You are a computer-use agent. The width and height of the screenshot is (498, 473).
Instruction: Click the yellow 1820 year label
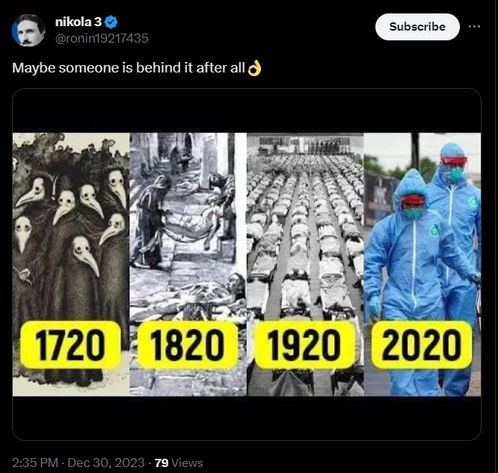coord(188,345)
